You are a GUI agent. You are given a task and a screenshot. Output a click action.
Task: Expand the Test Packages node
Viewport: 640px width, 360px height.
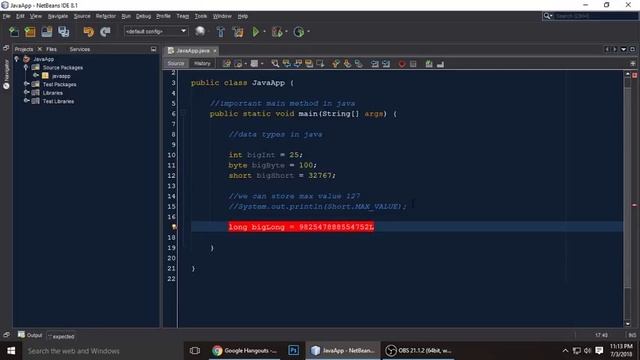26,84
